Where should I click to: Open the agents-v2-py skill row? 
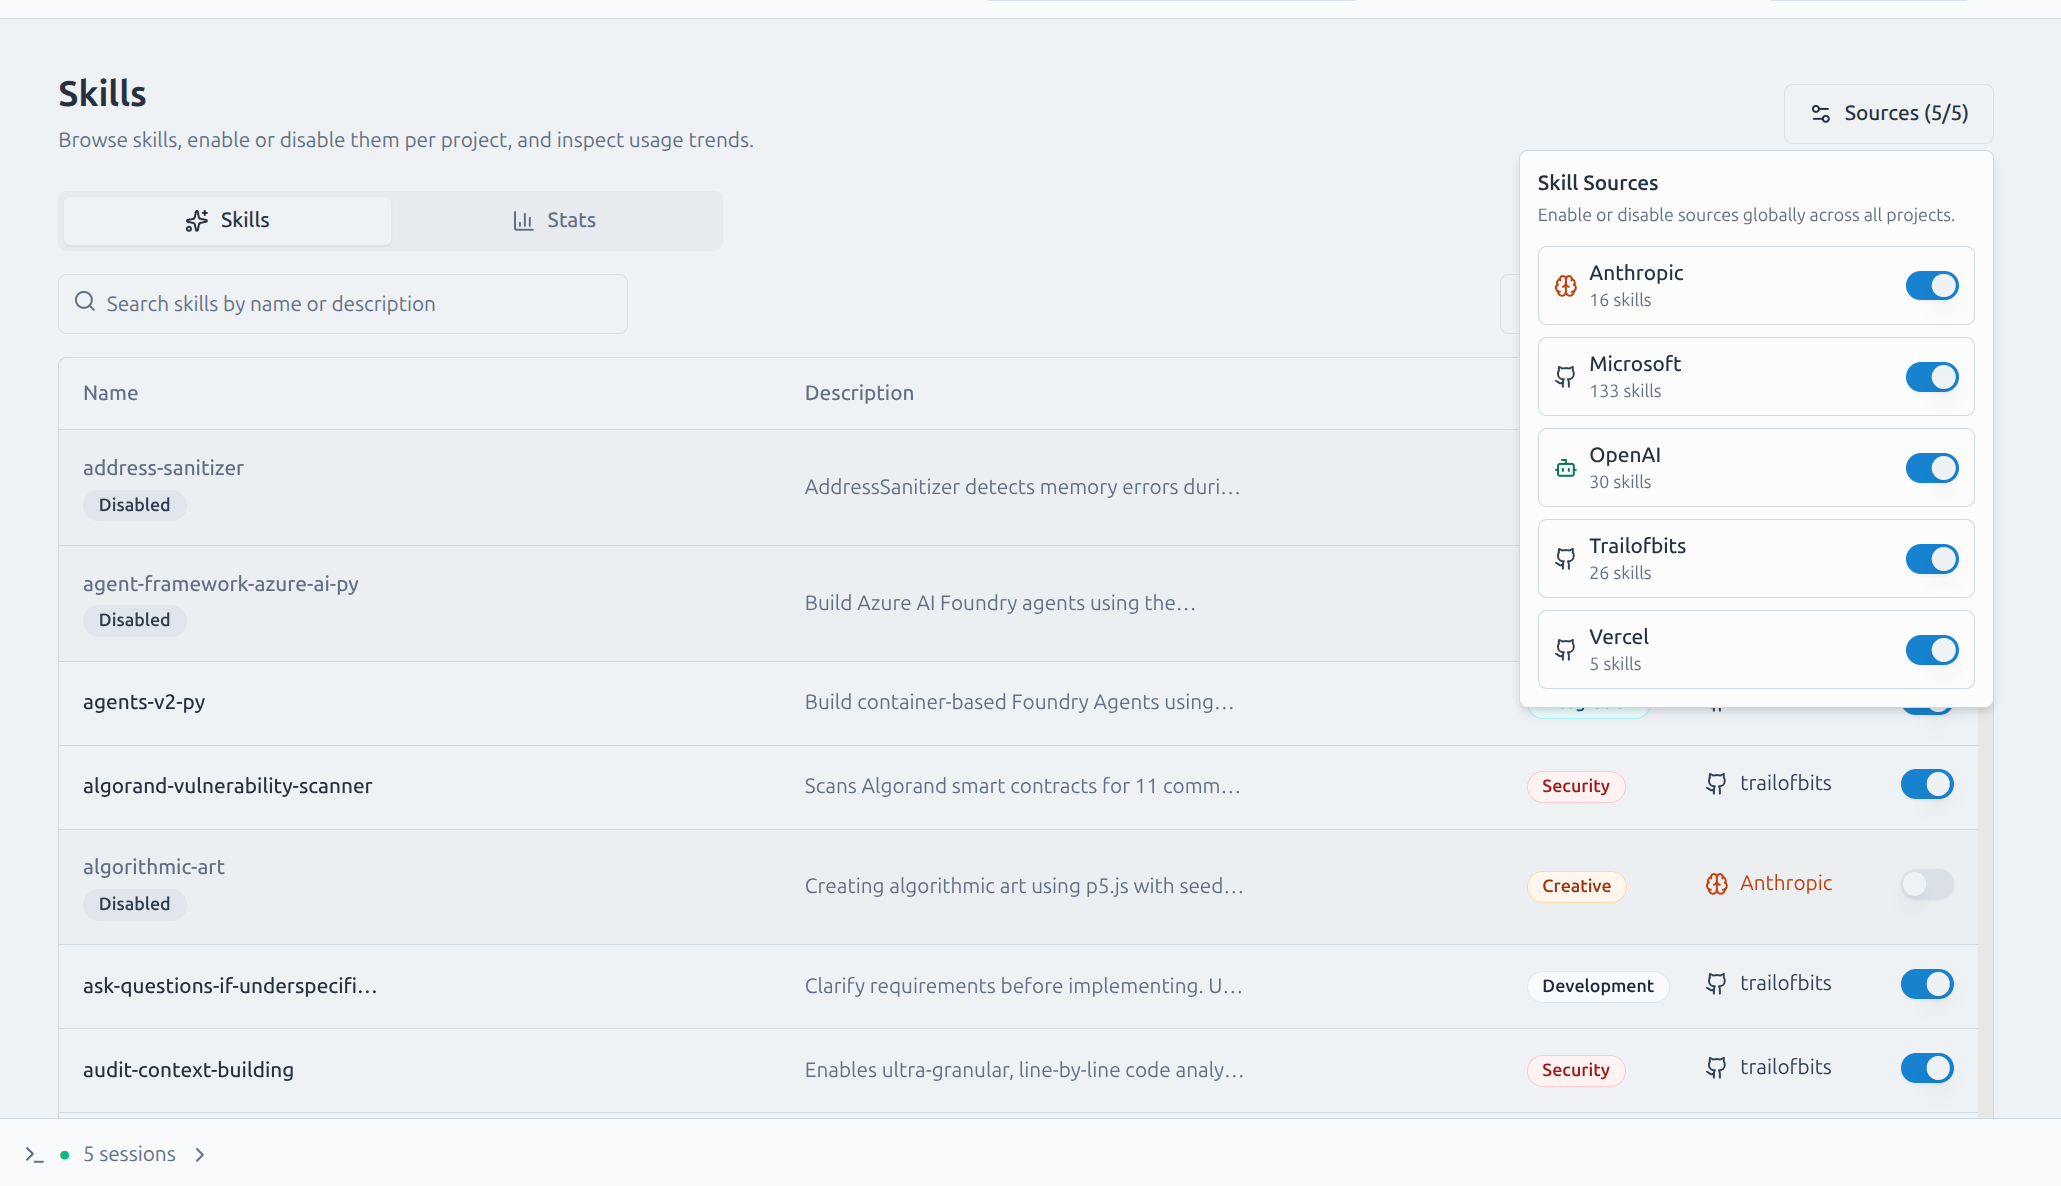click(x=144, y=702)
